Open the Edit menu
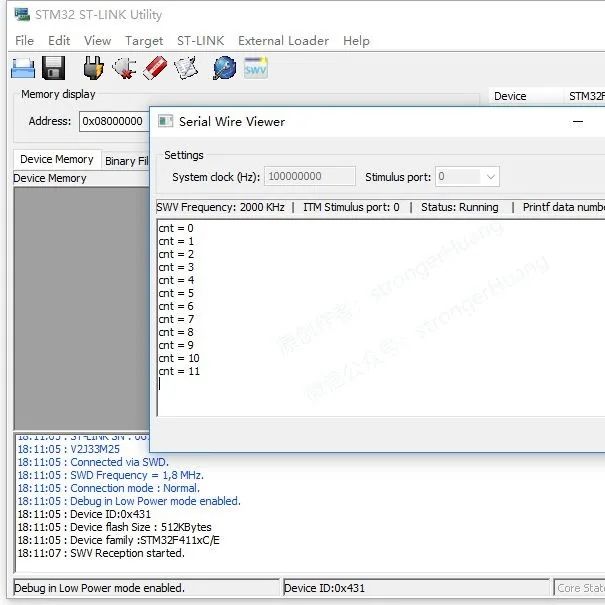 click(59, 41)
